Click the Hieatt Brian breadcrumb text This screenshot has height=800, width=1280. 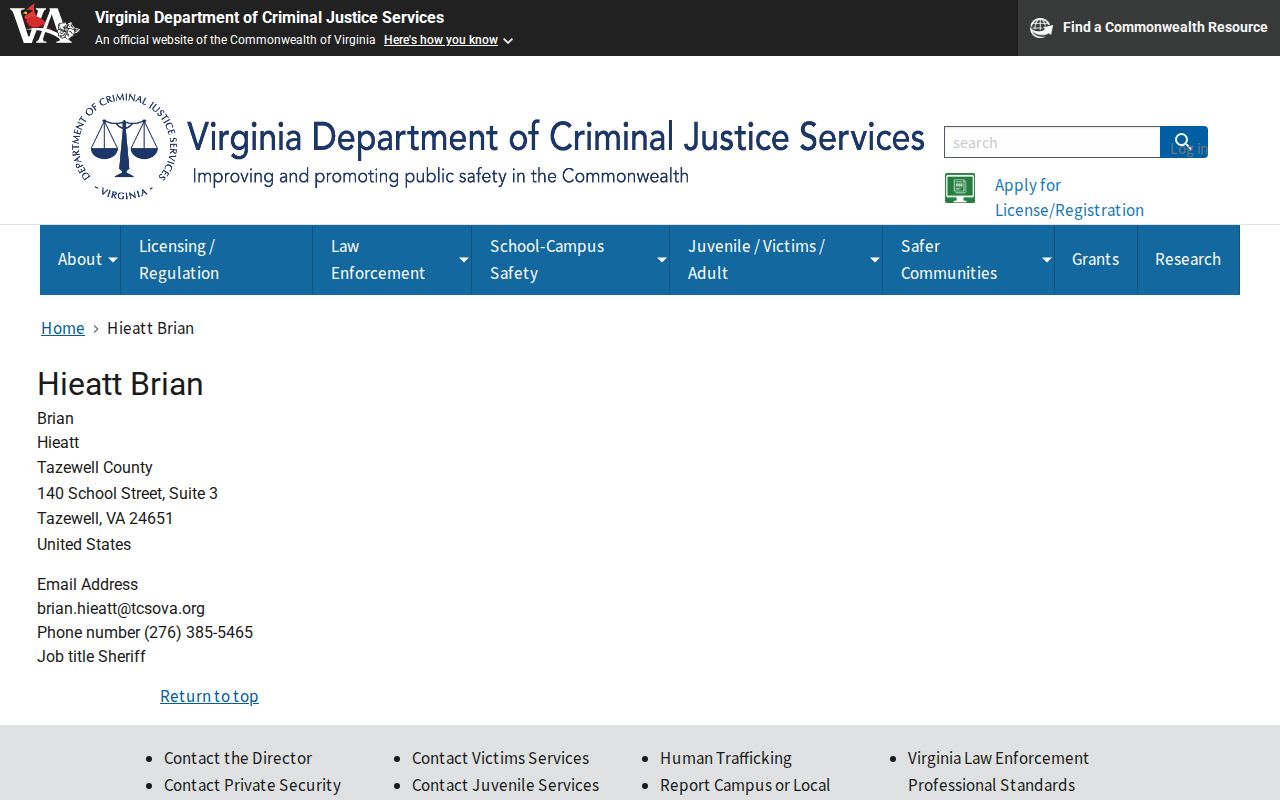(x=150, y=328)
